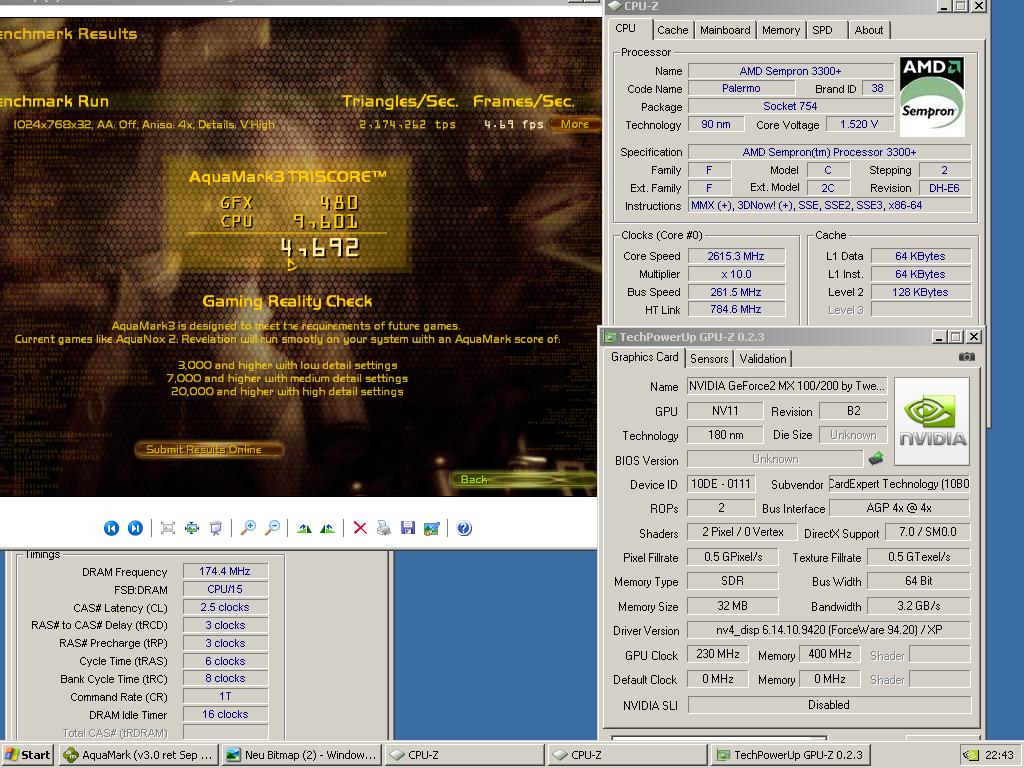Zoom out with the magnifier minus icon
Screen dimensions: 1024x768
[272, 528]
